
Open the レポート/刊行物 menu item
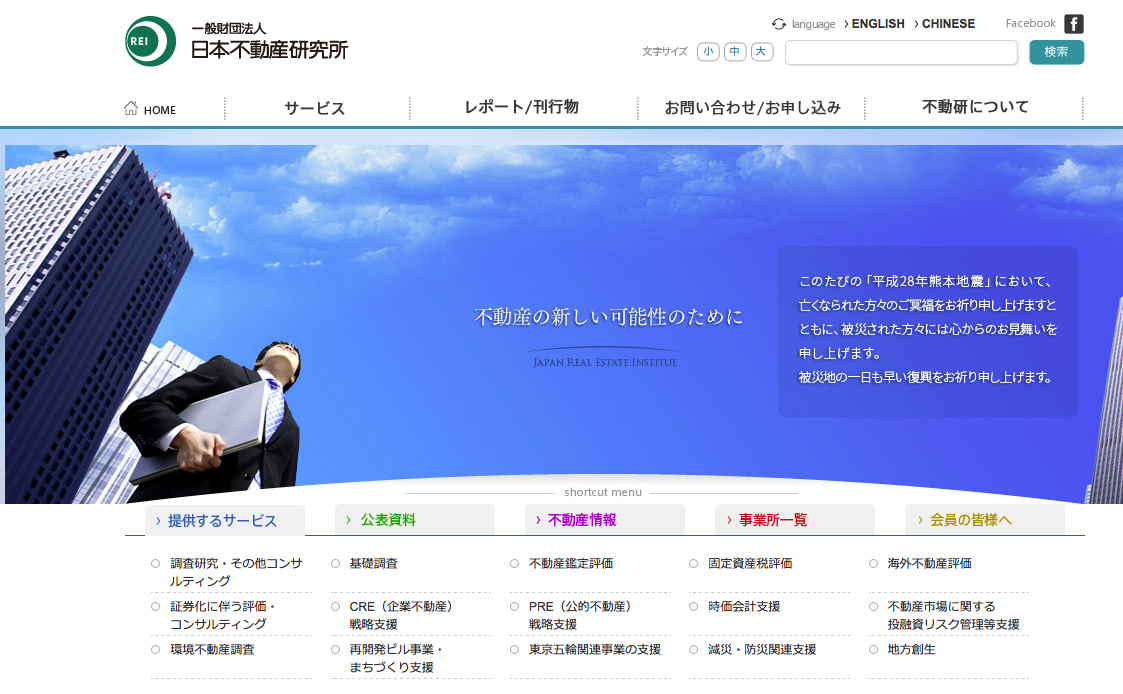pos(522,107)
